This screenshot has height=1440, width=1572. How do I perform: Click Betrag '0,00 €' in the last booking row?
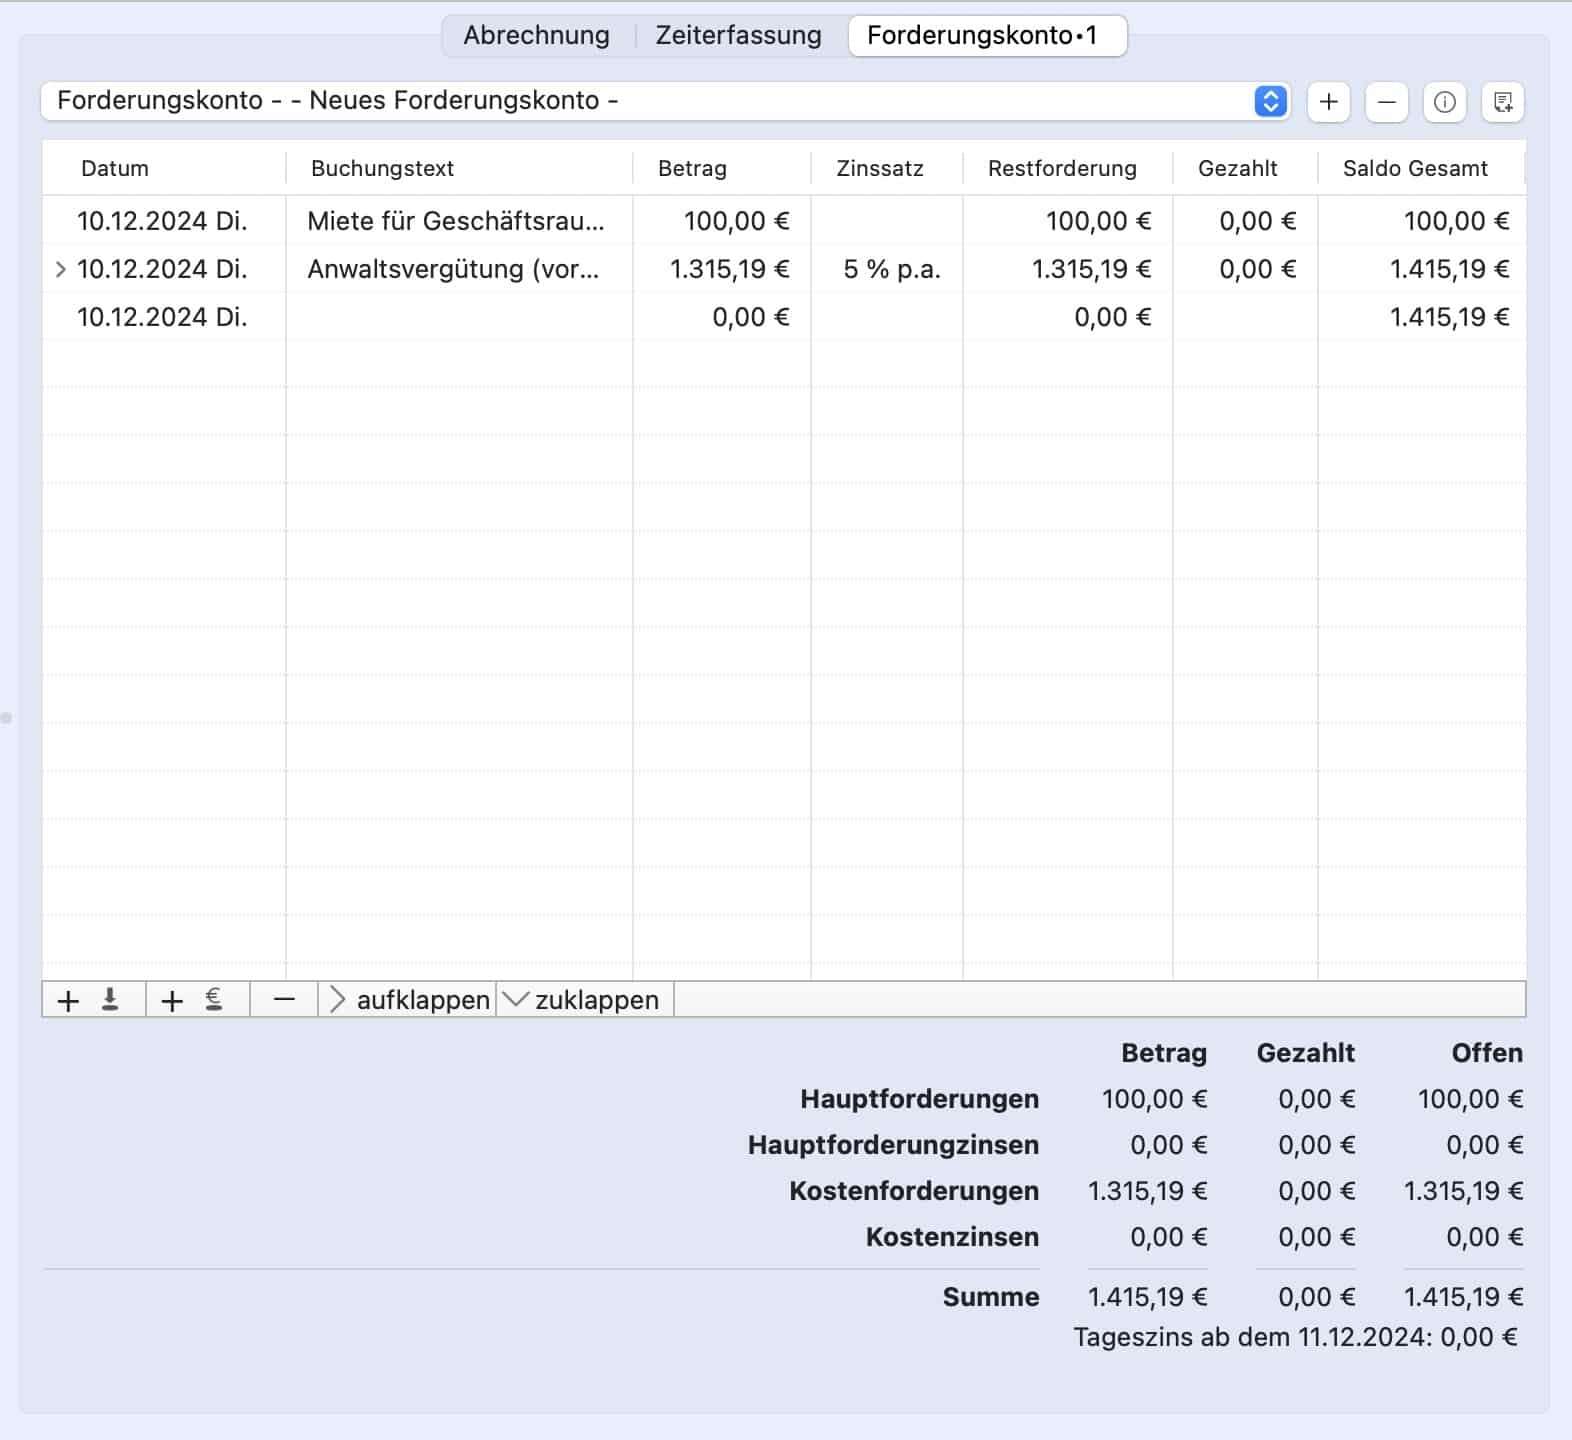[751, 317]
